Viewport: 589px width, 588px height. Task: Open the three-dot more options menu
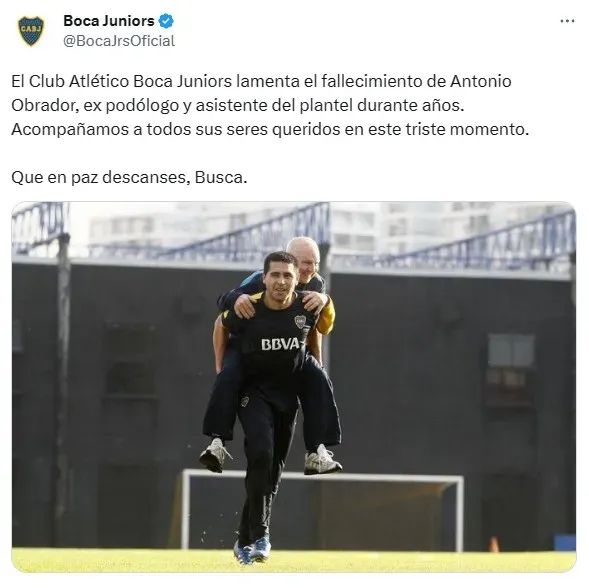point(567,21)
